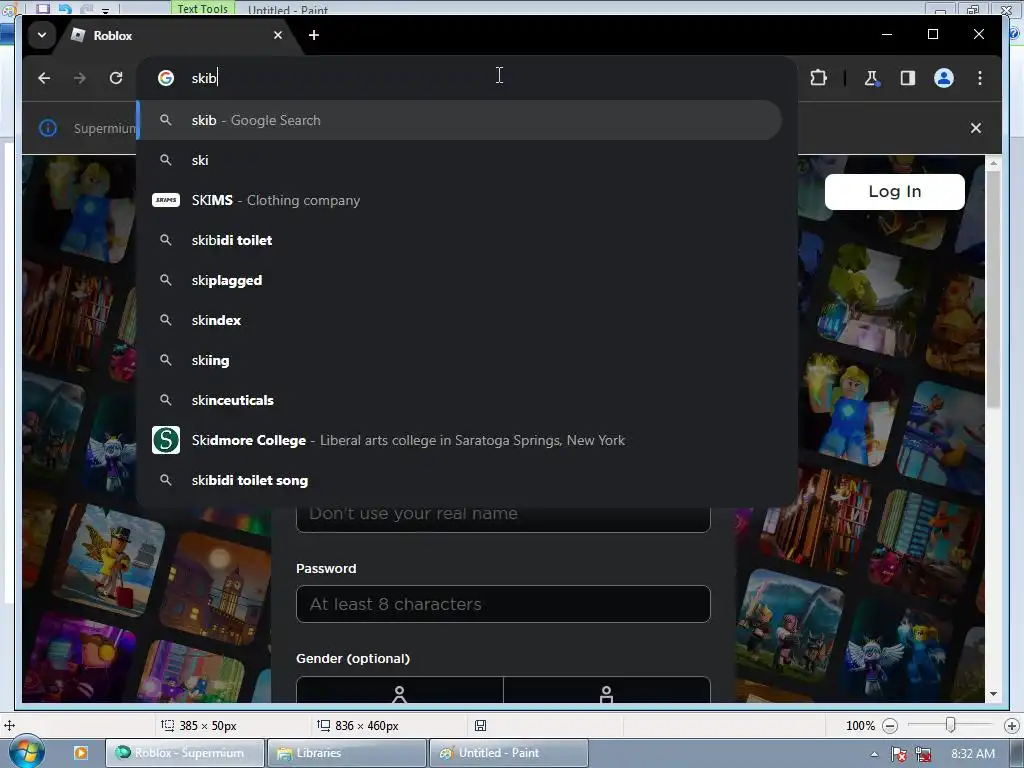1024x768 pixels.
Task: Switch to 'Roblox - Supermium' taskbar button
Action: [x=185, y=753]
